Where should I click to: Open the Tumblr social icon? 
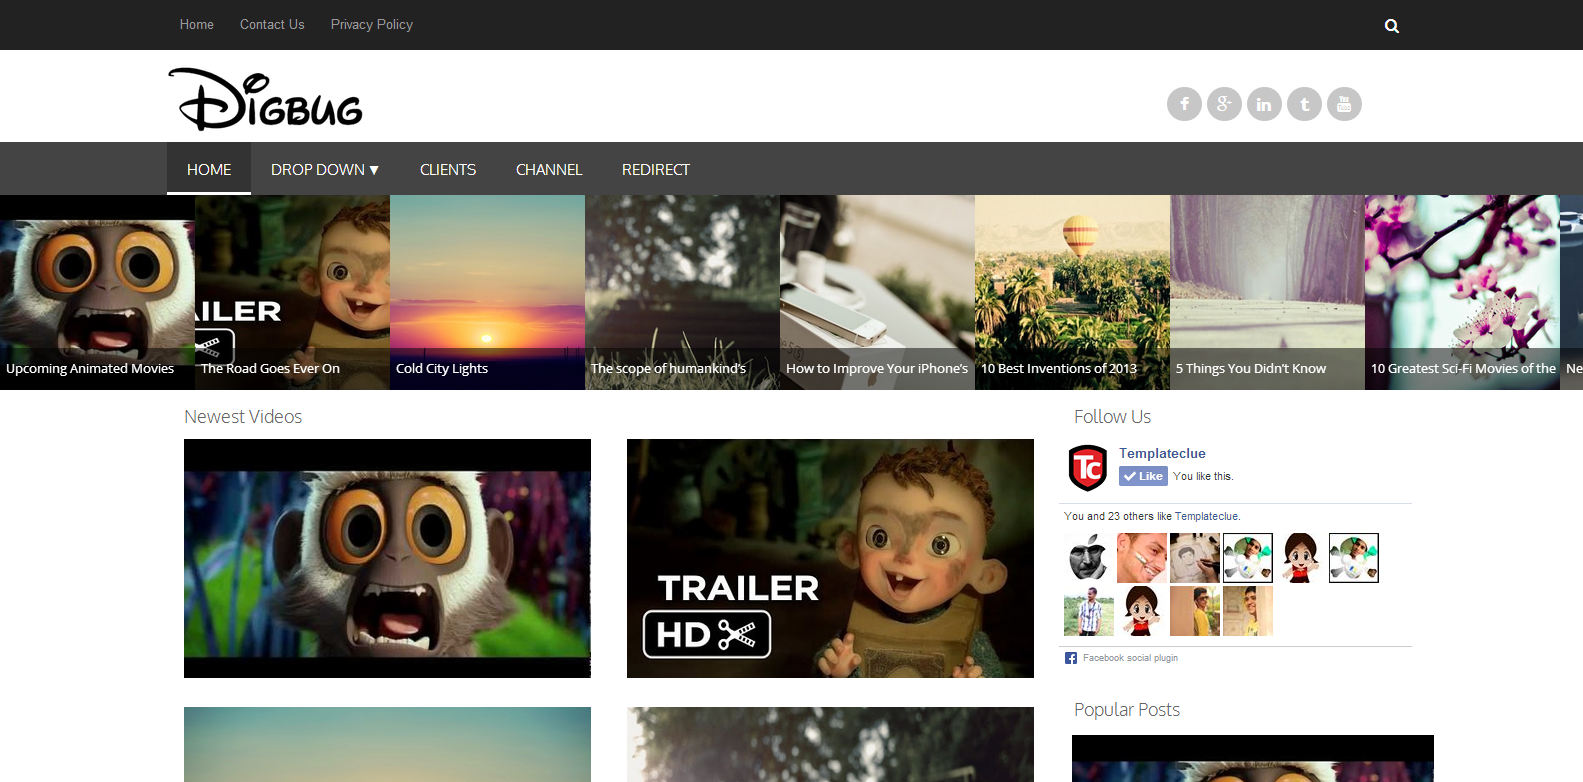(x=1304, y=104)
